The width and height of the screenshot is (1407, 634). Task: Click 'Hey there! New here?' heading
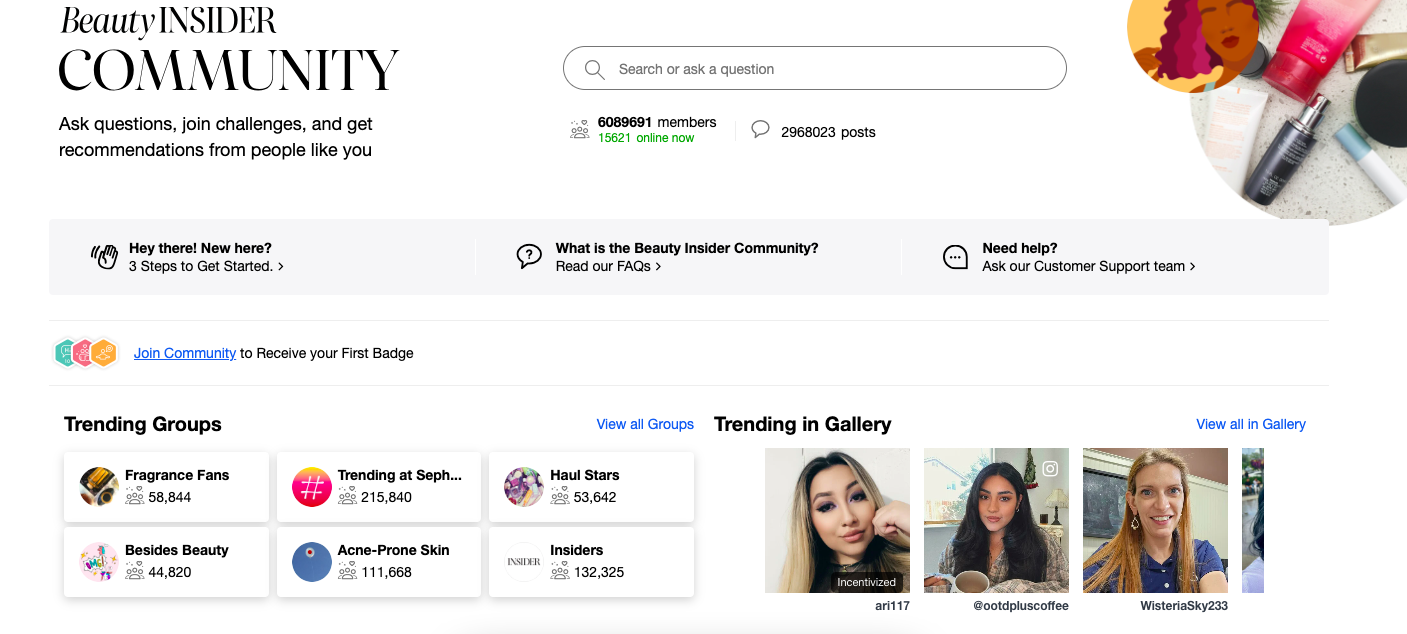click(x=200, y=248)
